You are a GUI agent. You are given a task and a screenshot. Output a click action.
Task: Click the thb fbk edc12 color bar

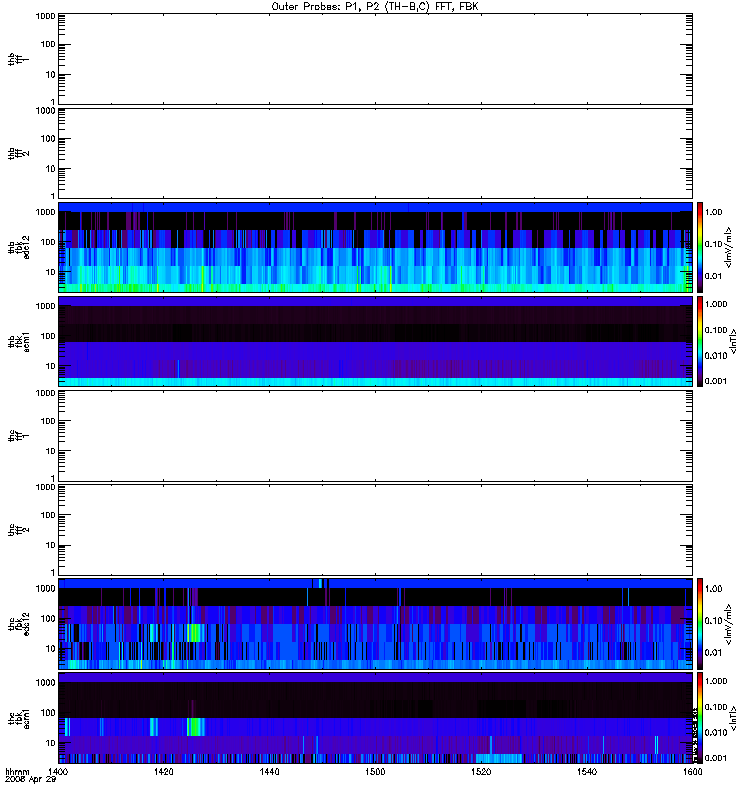click(700, 247)
